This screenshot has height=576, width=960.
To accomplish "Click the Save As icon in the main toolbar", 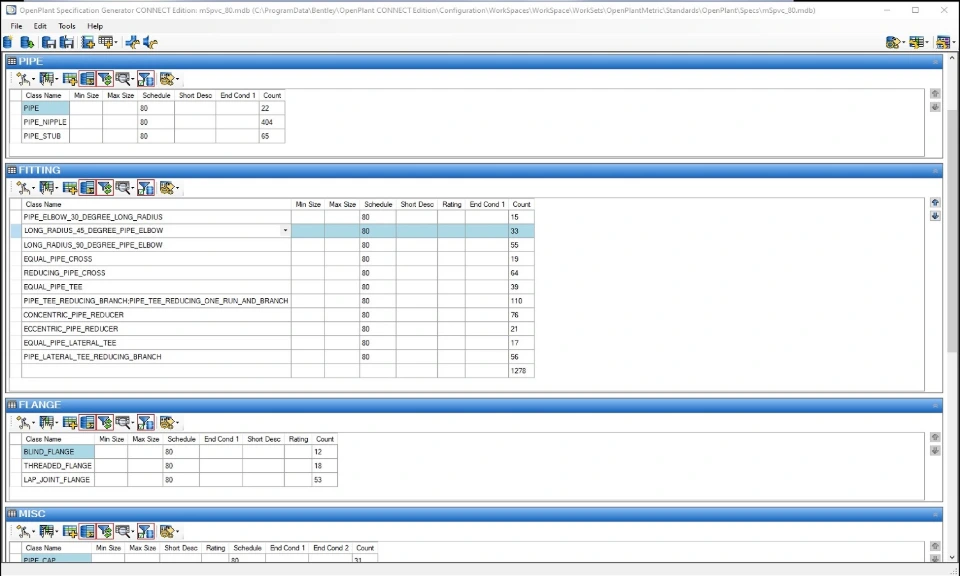I will point(67,42).
